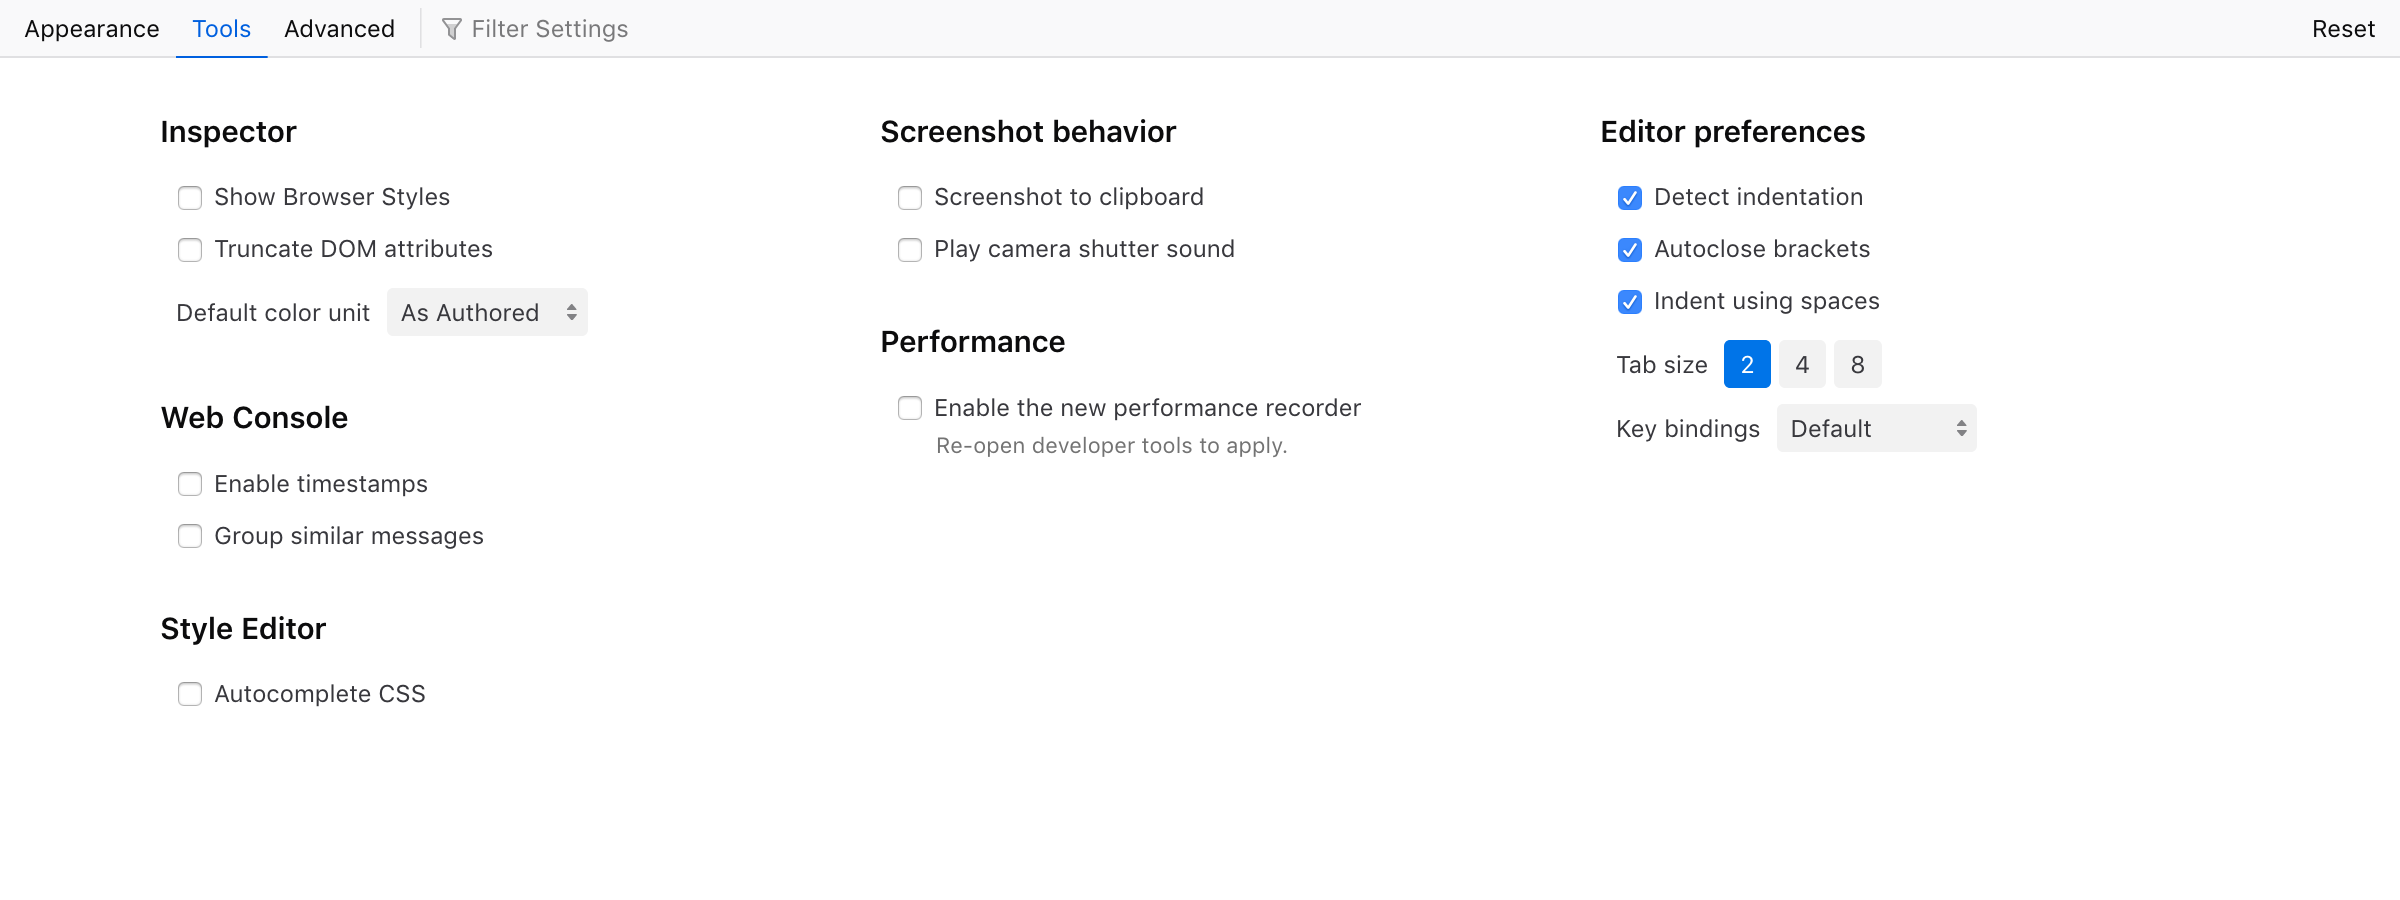Switch to the Advanced tab
Image resolution: width=2400 pixels, height=900 pixels.
tap(339, 28)
